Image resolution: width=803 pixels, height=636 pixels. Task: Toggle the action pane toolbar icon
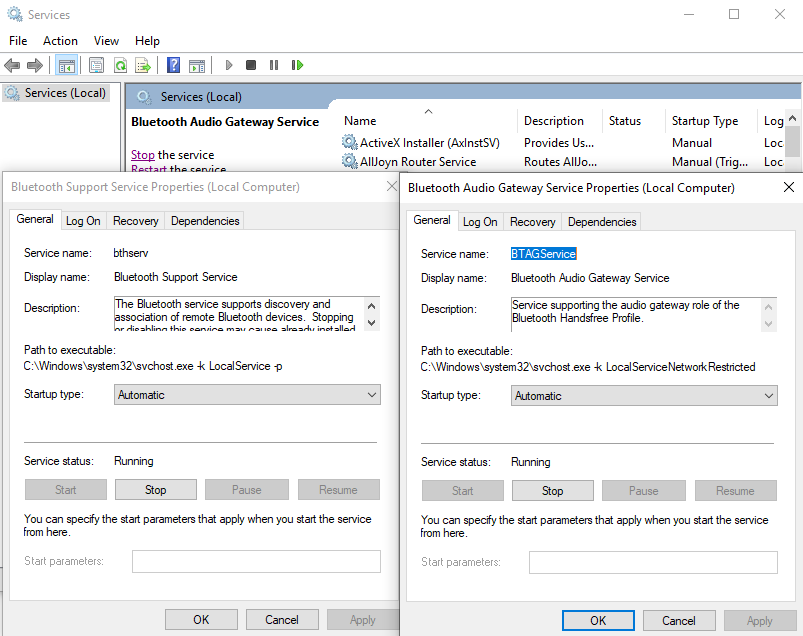197,66
